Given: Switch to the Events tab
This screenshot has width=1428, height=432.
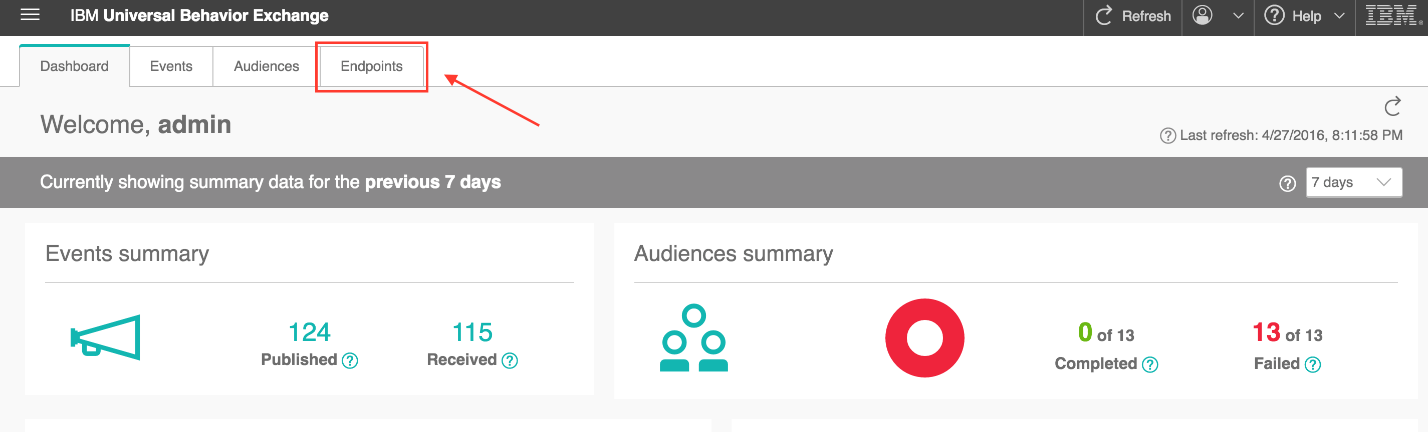Looking at the screenshot, I should (171, 66).
